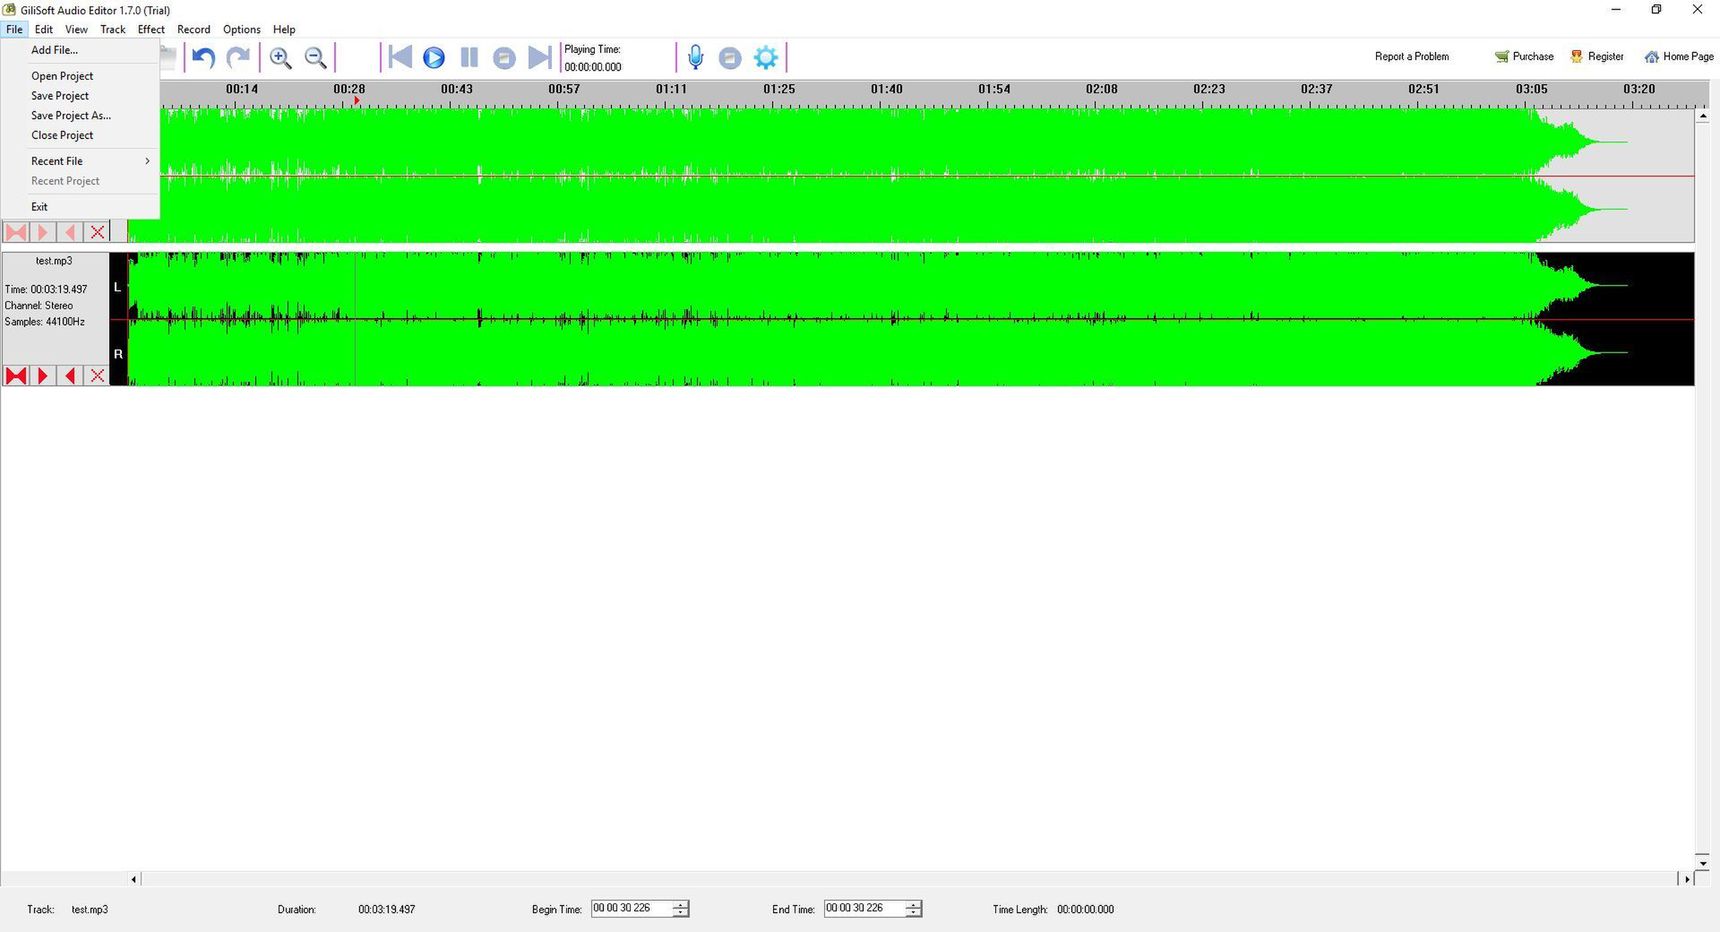Jump to start with skip-back button

(400, 57)
